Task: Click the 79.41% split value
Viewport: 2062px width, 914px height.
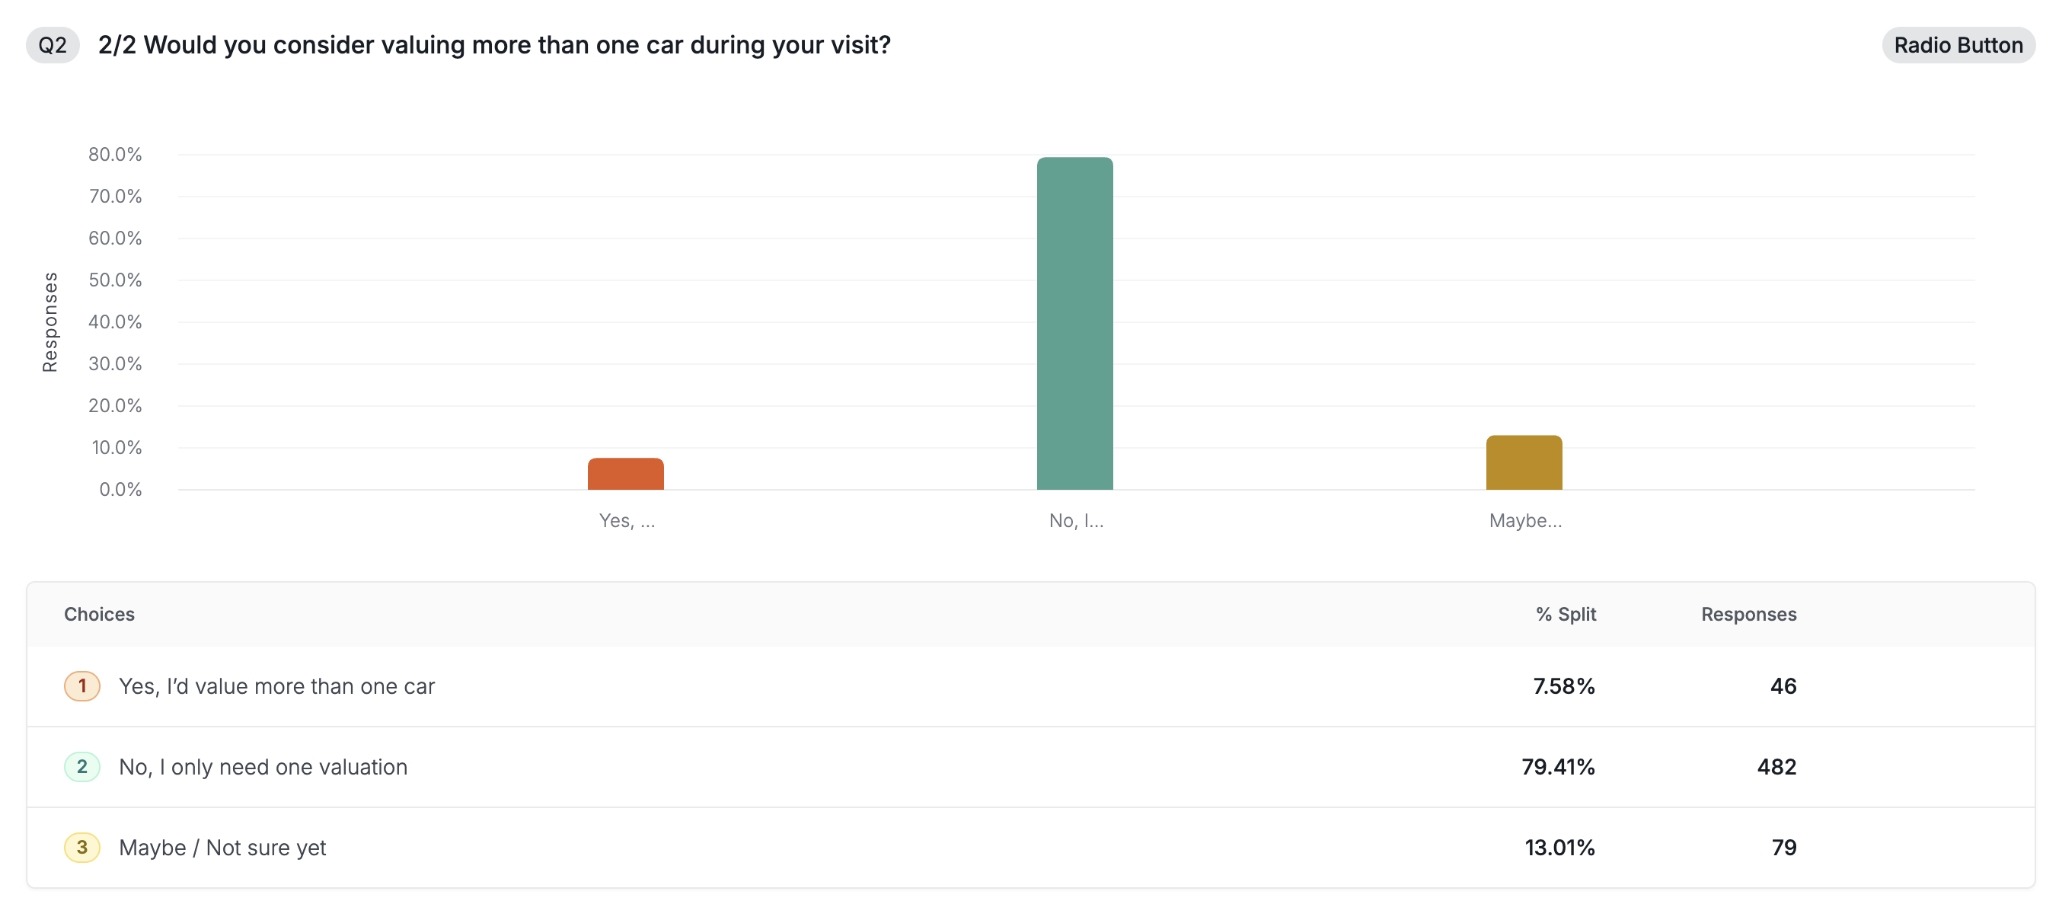Action: (x=1557, y=767)
